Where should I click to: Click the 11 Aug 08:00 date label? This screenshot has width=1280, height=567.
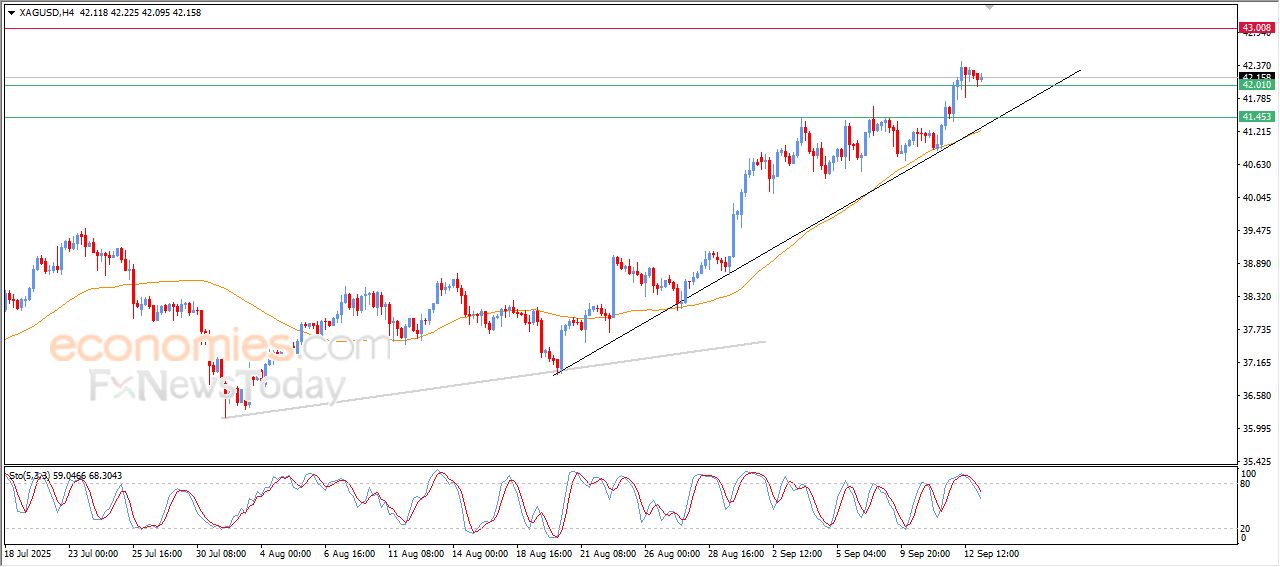coord(414,552)
